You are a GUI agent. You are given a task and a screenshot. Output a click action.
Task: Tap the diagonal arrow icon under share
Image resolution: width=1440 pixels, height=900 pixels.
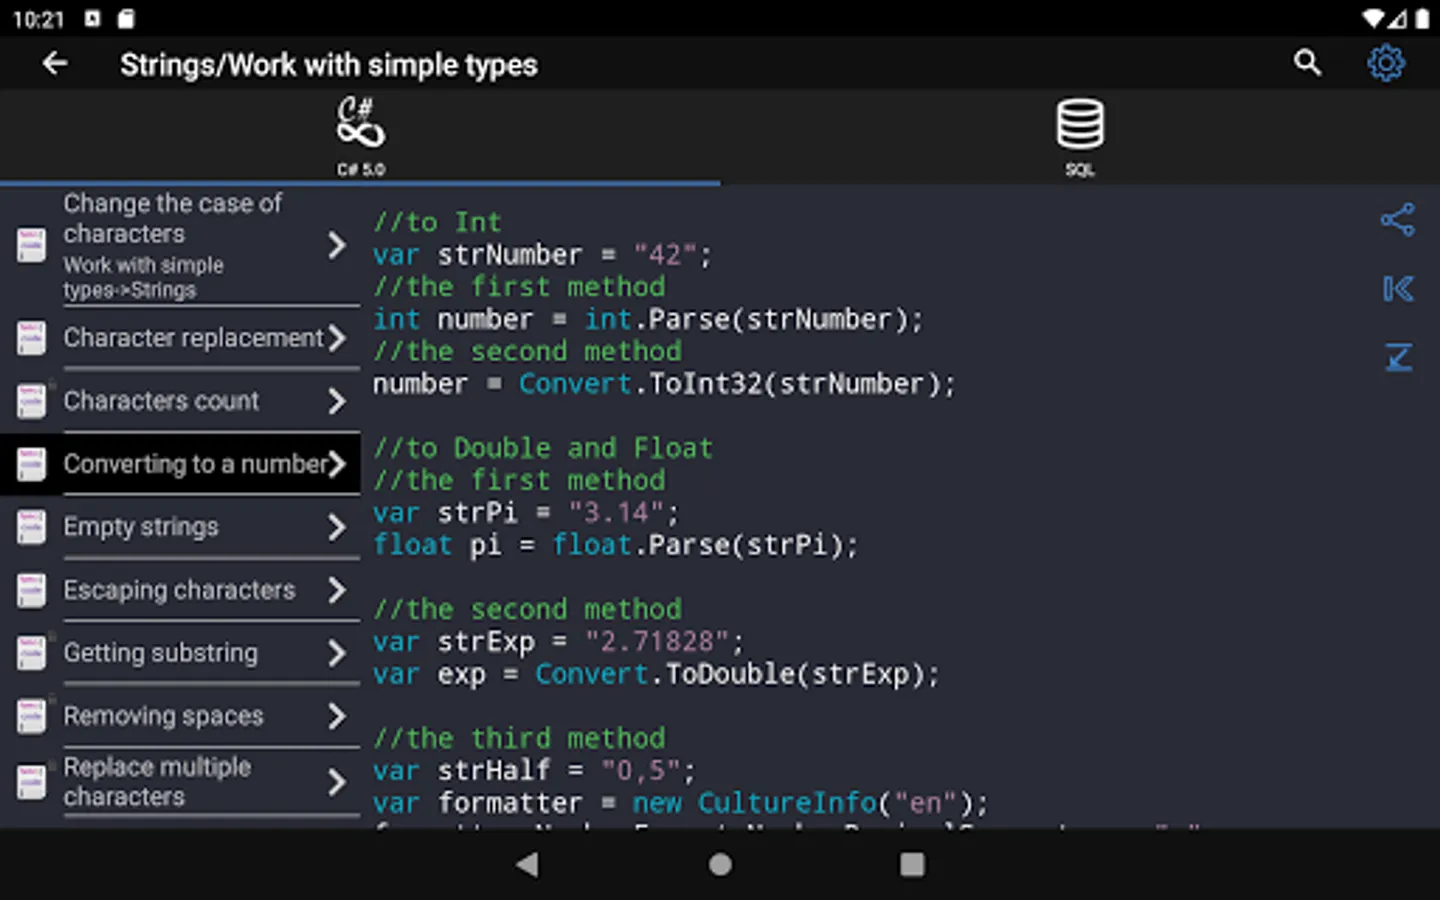pyautogui.click(x=1398, y=357)
